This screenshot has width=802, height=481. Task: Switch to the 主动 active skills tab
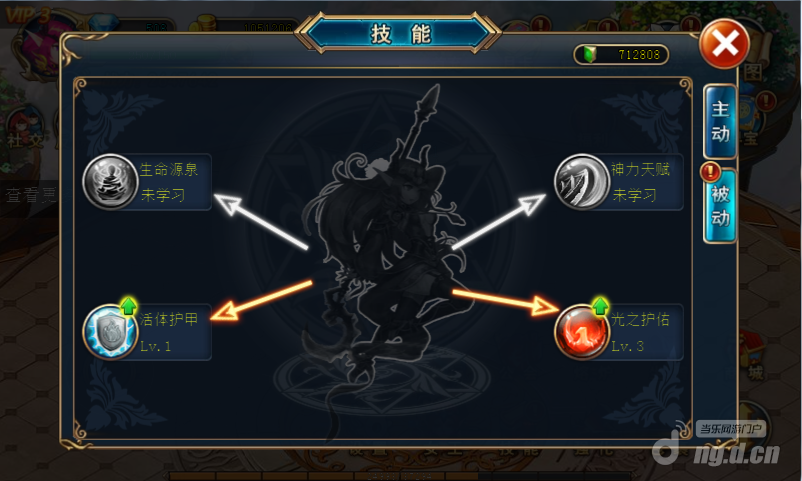point(720,122)
